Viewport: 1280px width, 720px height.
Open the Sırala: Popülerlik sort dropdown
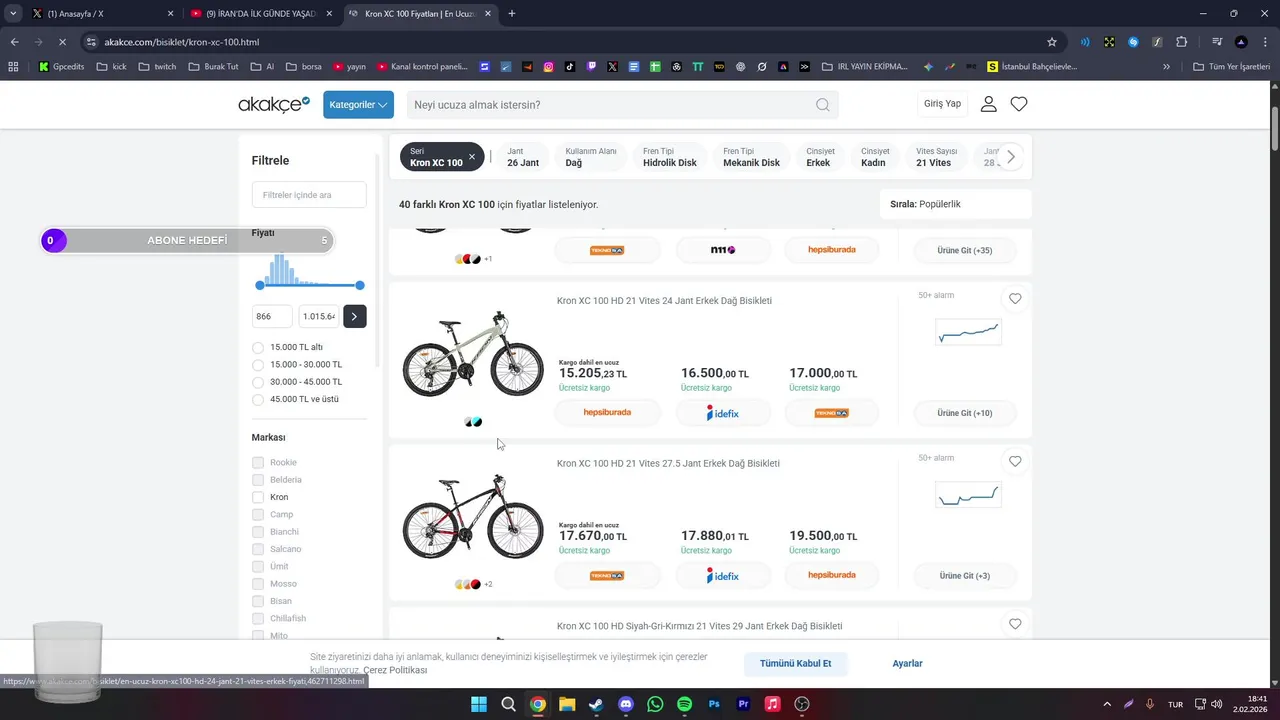(x=955, y=204)
